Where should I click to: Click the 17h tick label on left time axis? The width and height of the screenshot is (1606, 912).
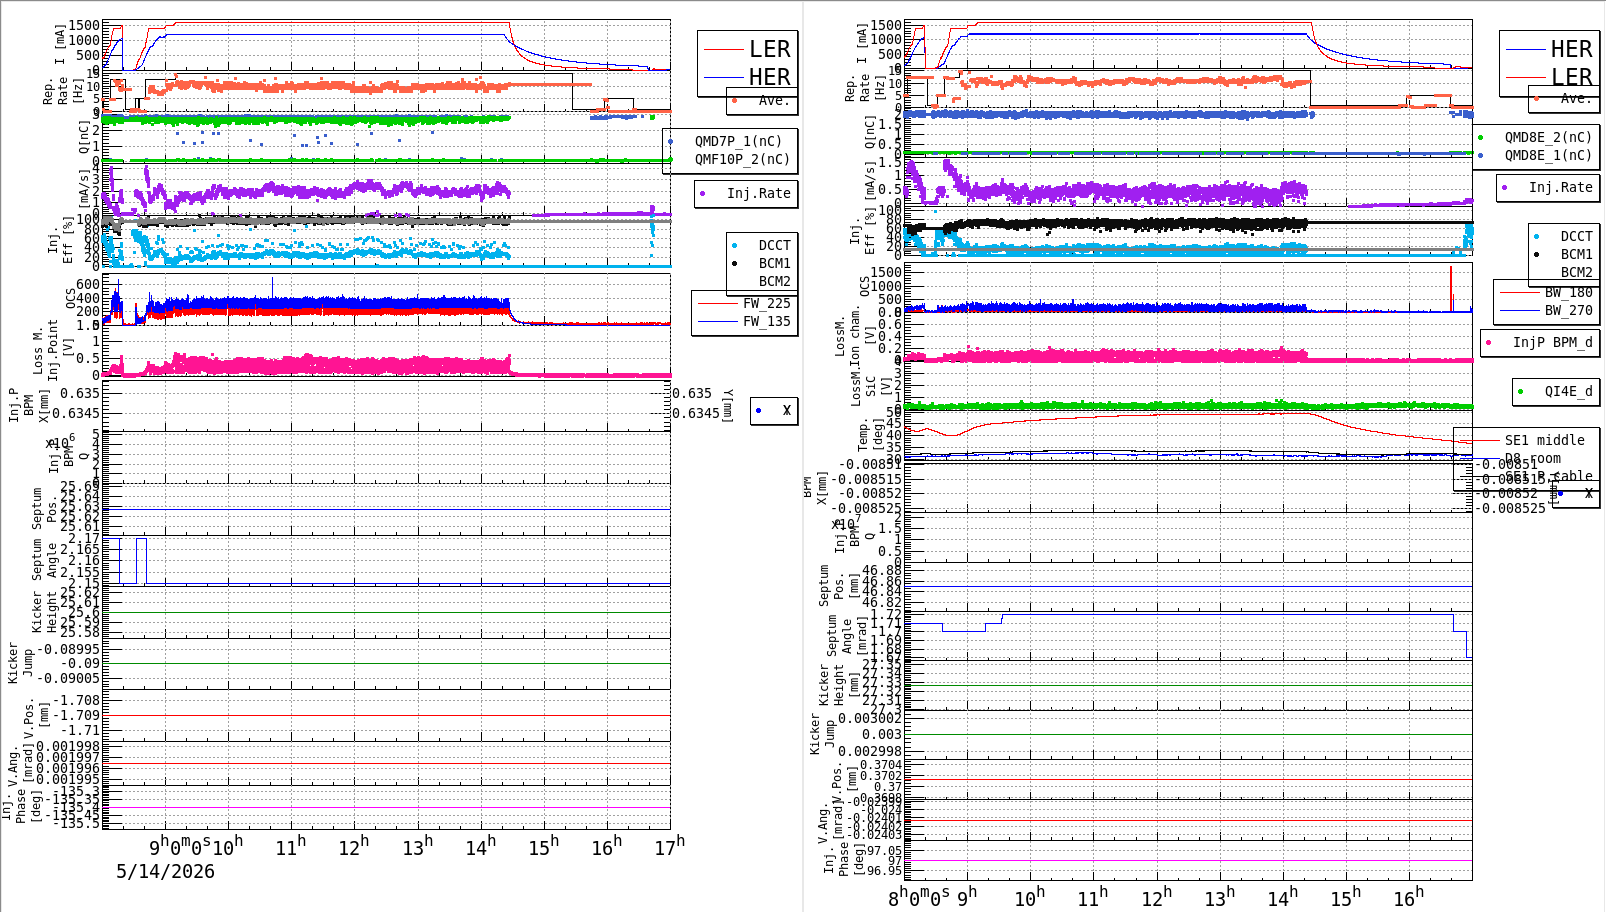(670, 847)
